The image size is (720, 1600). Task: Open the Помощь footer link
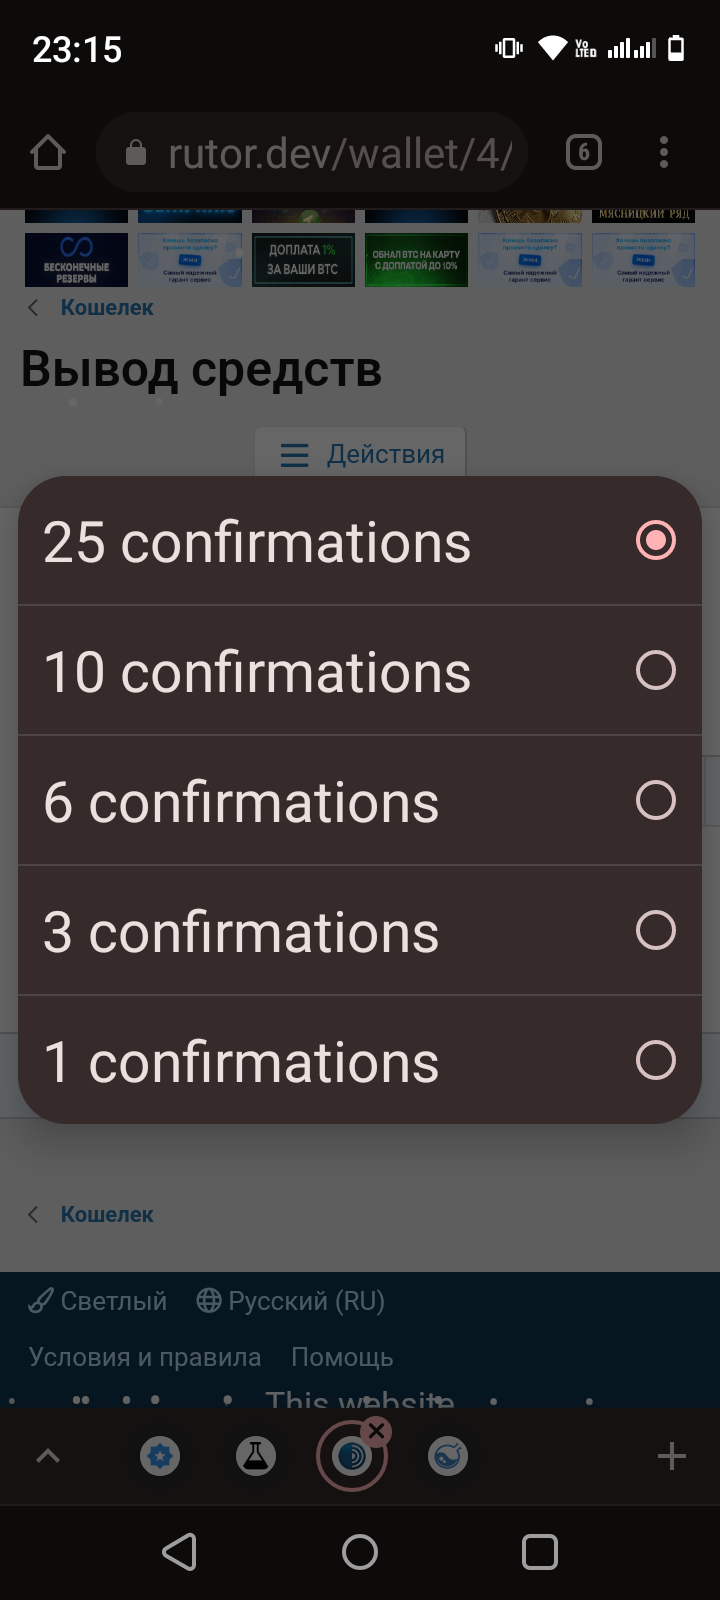coord(342,1357)
